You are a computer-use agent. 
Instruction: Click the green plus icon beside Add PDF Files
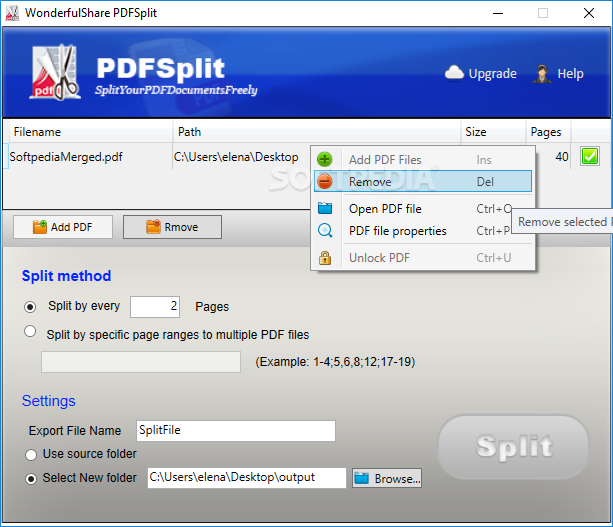point(324,160)
